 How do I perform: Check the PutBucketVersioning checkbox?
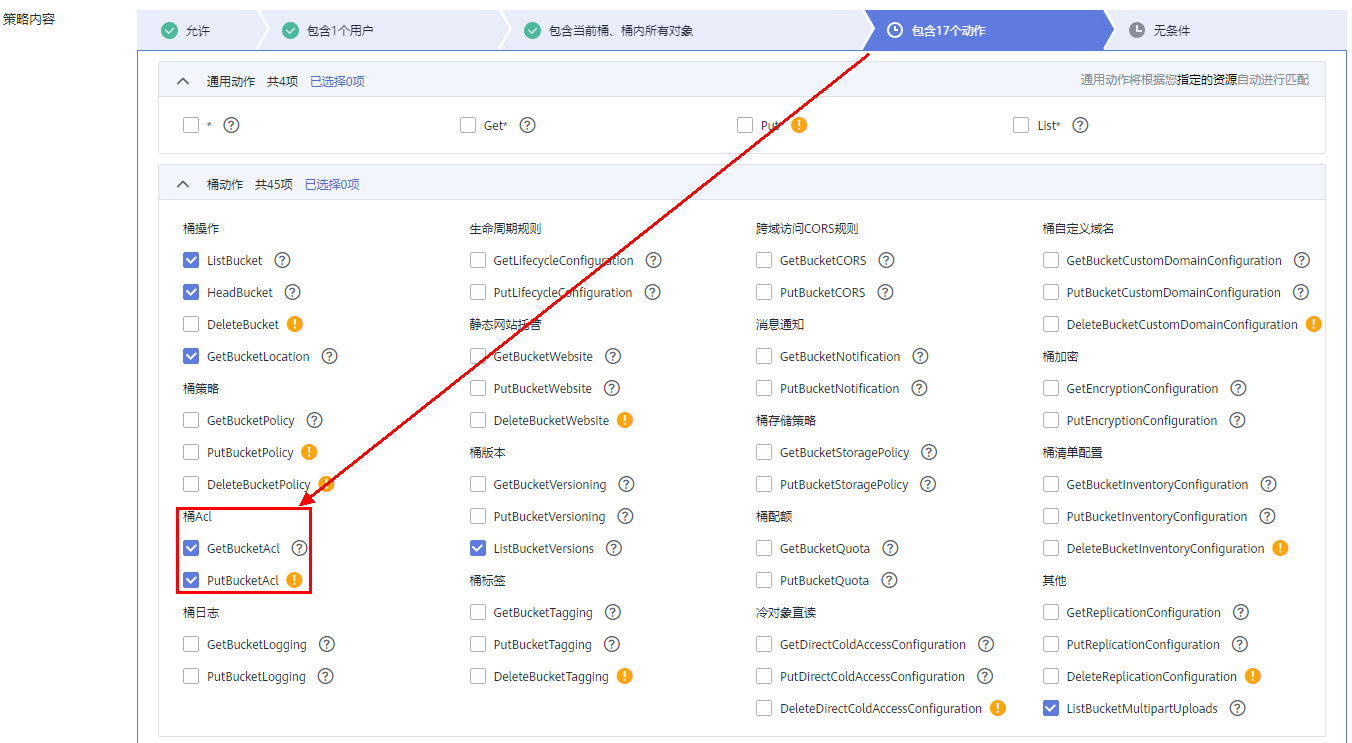click(478, 516)
